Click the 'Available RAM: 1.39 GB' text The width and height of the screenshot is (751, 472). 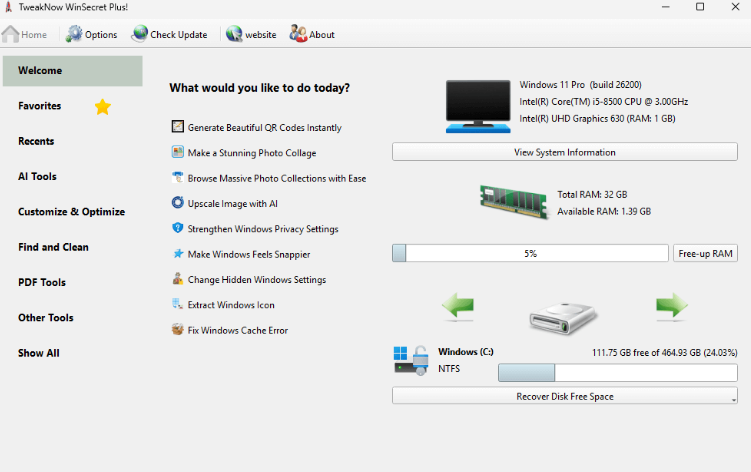[x=604, y=211]
